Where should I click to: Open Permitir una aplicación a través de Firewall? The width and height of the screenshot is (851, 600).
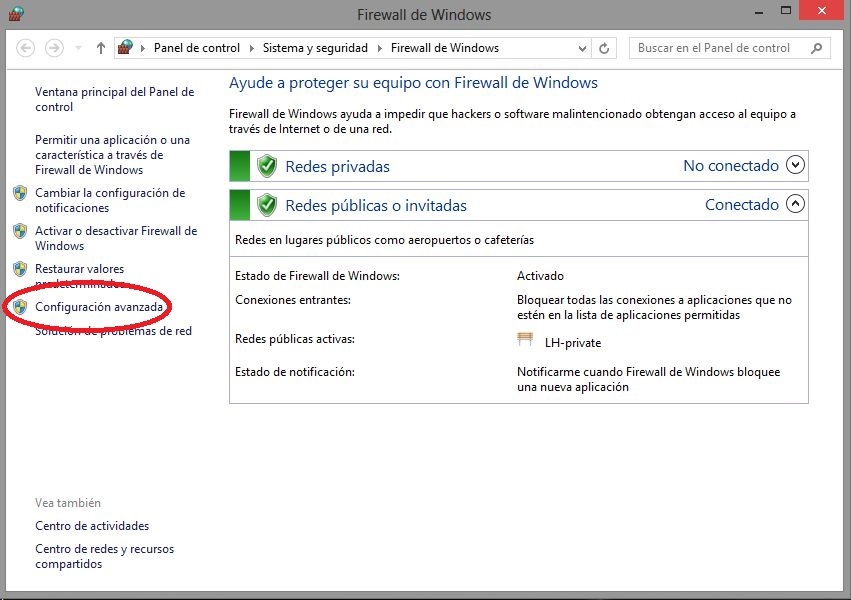tap(112, 155)
